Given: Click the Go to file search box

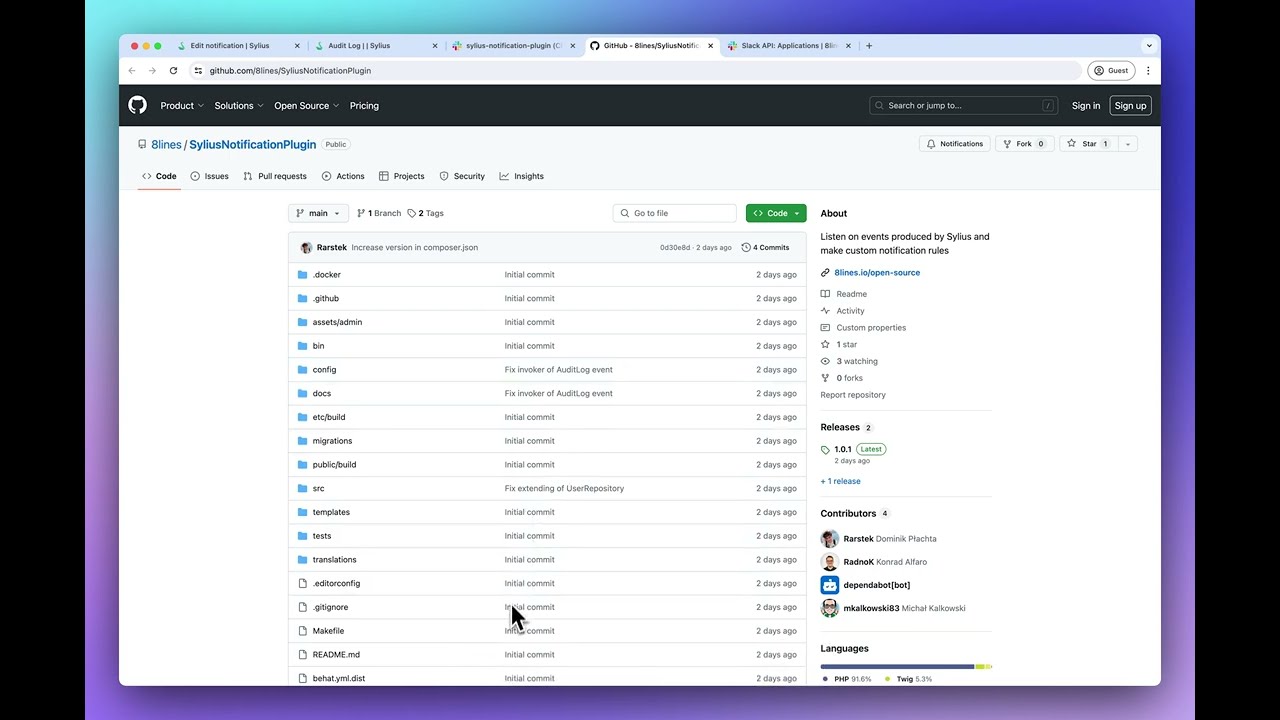Looking at the screenshot, I should [674, 212].
